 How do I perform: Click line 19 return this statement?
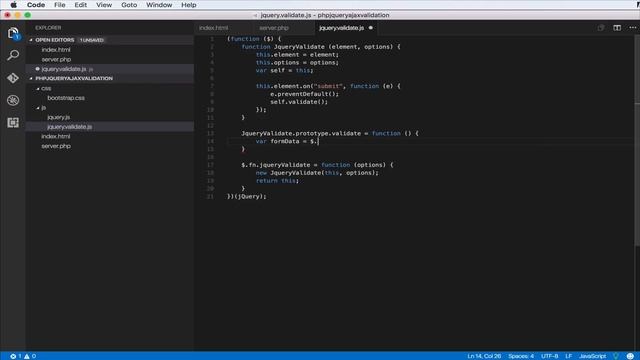click(x=277, y=180)
